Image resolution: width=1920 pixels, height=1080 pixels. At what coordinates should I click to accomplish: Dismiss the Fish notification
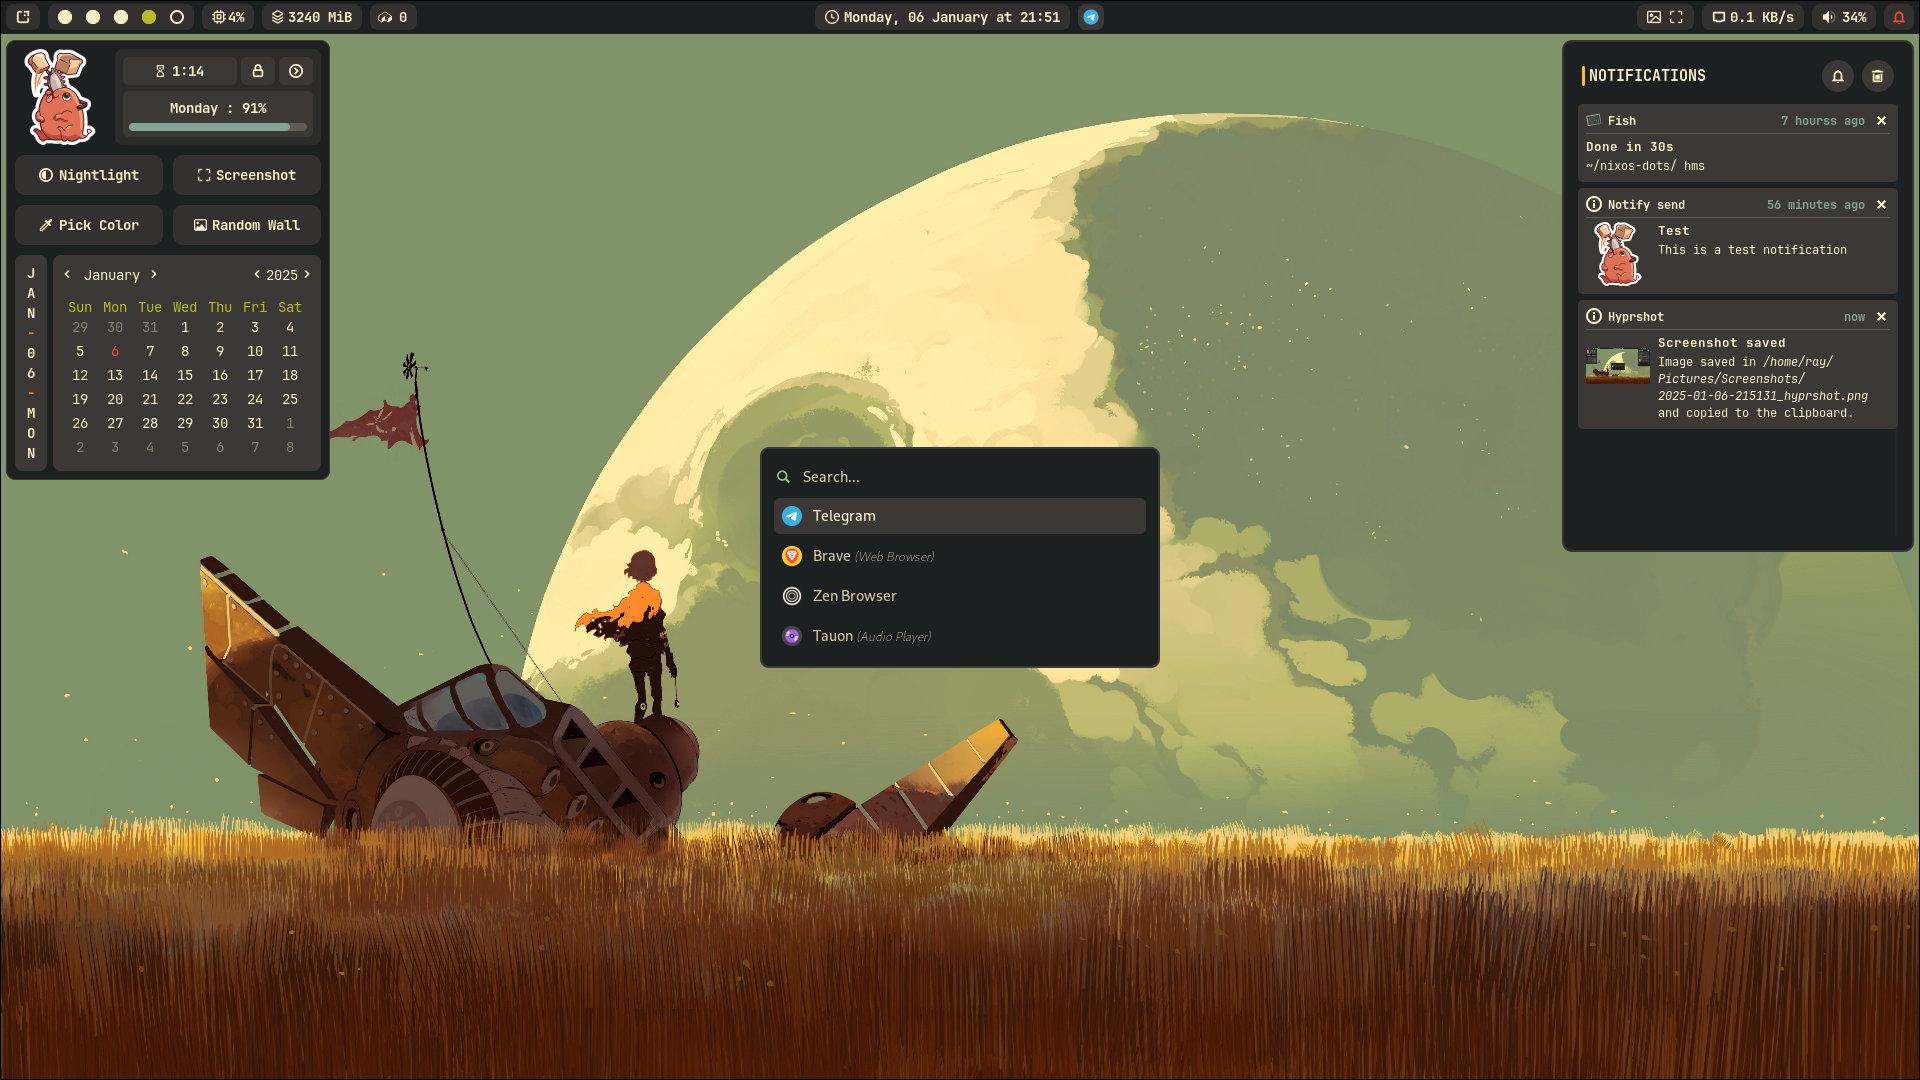pyautogui.click(x=1882, y=121)
